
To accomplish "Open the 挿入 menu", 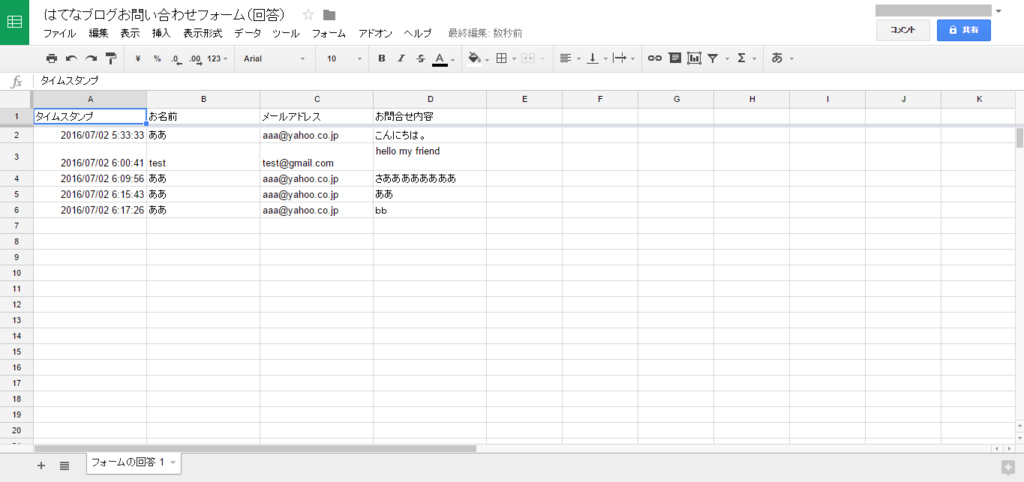I will click(161, 33).
